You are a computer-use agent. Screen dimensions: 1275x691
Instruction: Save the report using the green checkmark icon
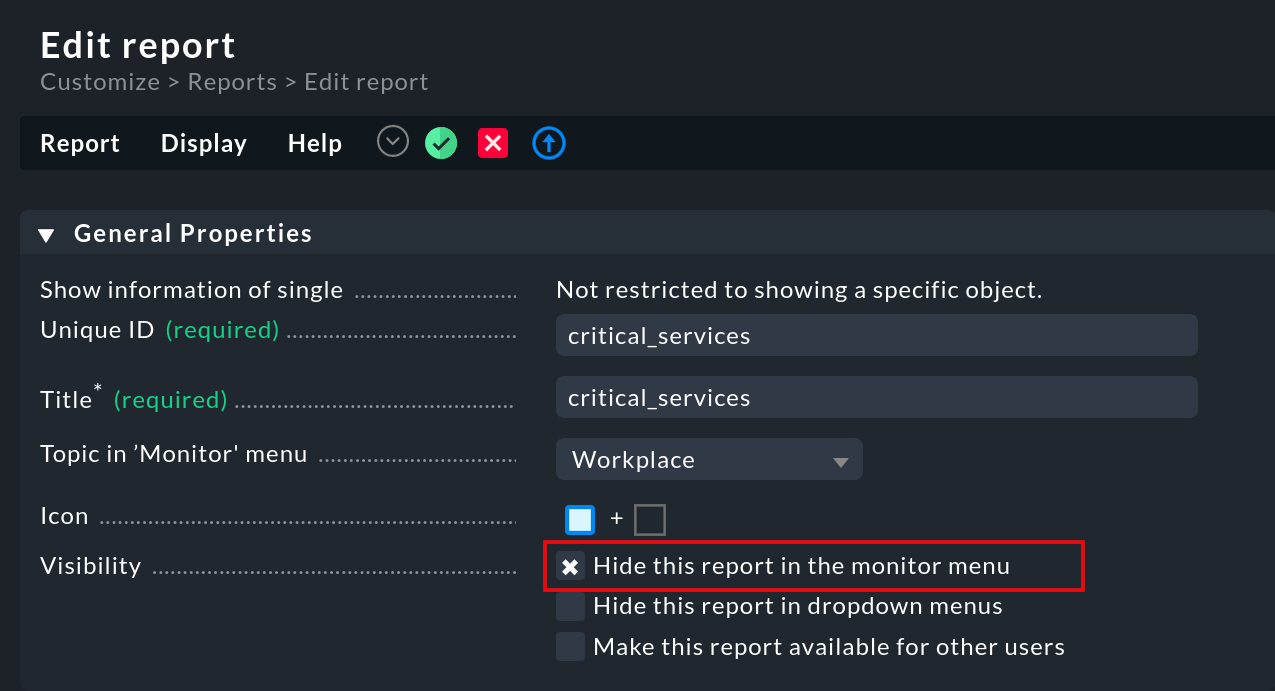[440, 142]
